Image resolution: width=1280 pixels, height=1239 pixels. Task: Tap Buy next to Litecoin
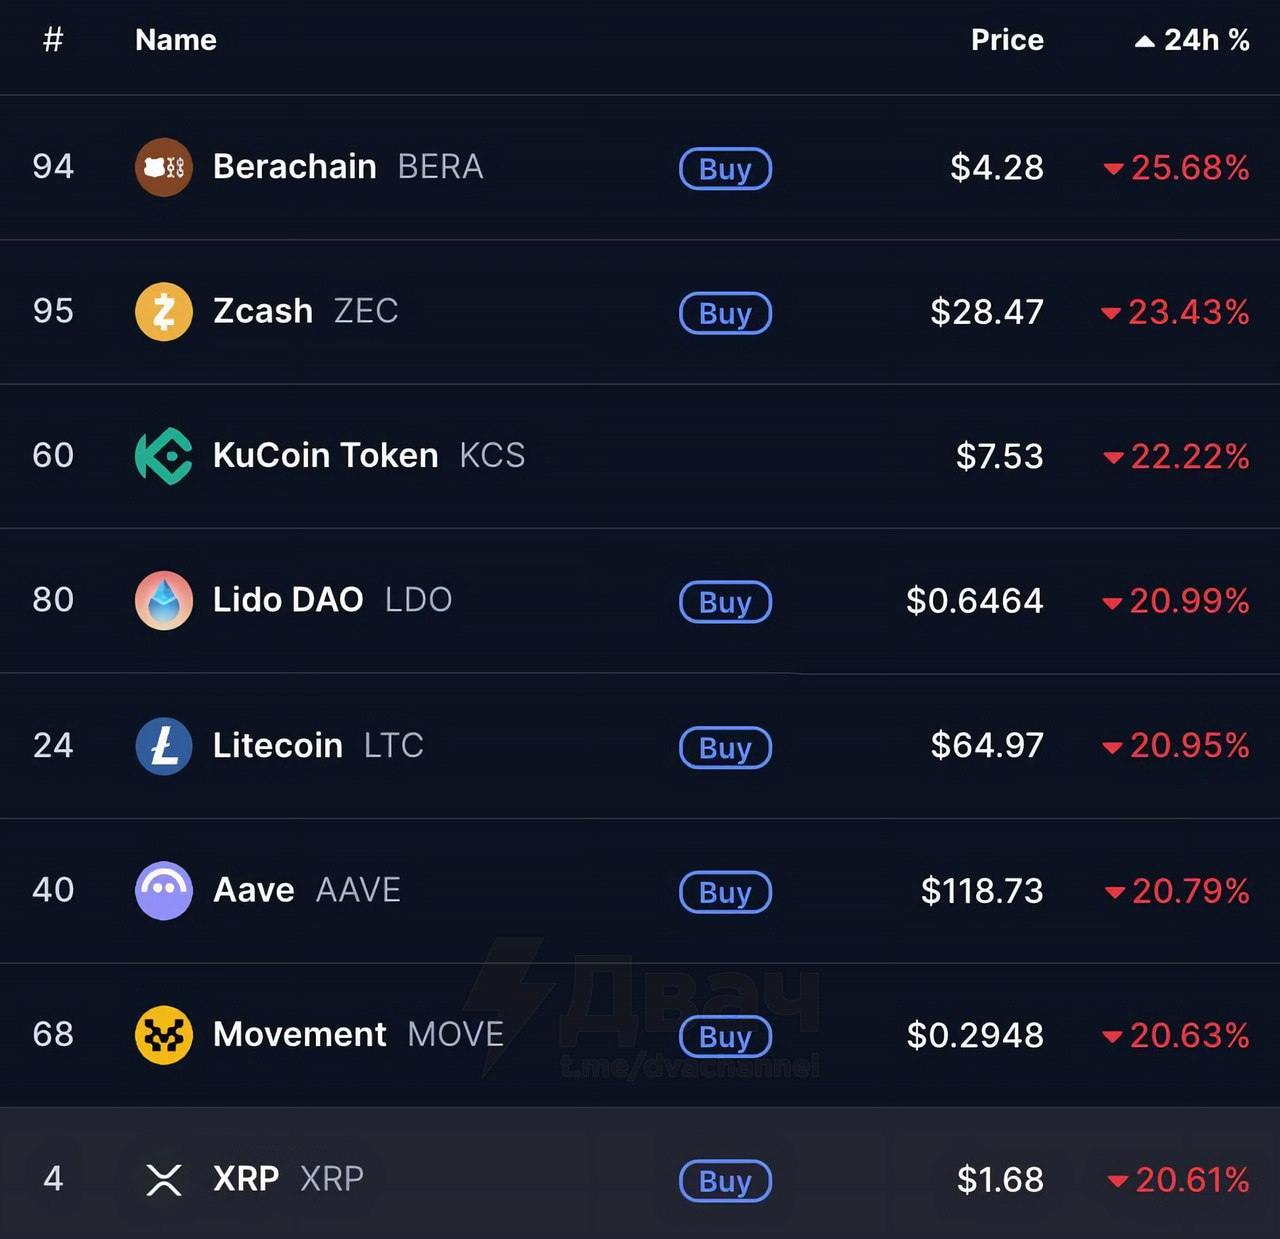(x=725, y=748)
